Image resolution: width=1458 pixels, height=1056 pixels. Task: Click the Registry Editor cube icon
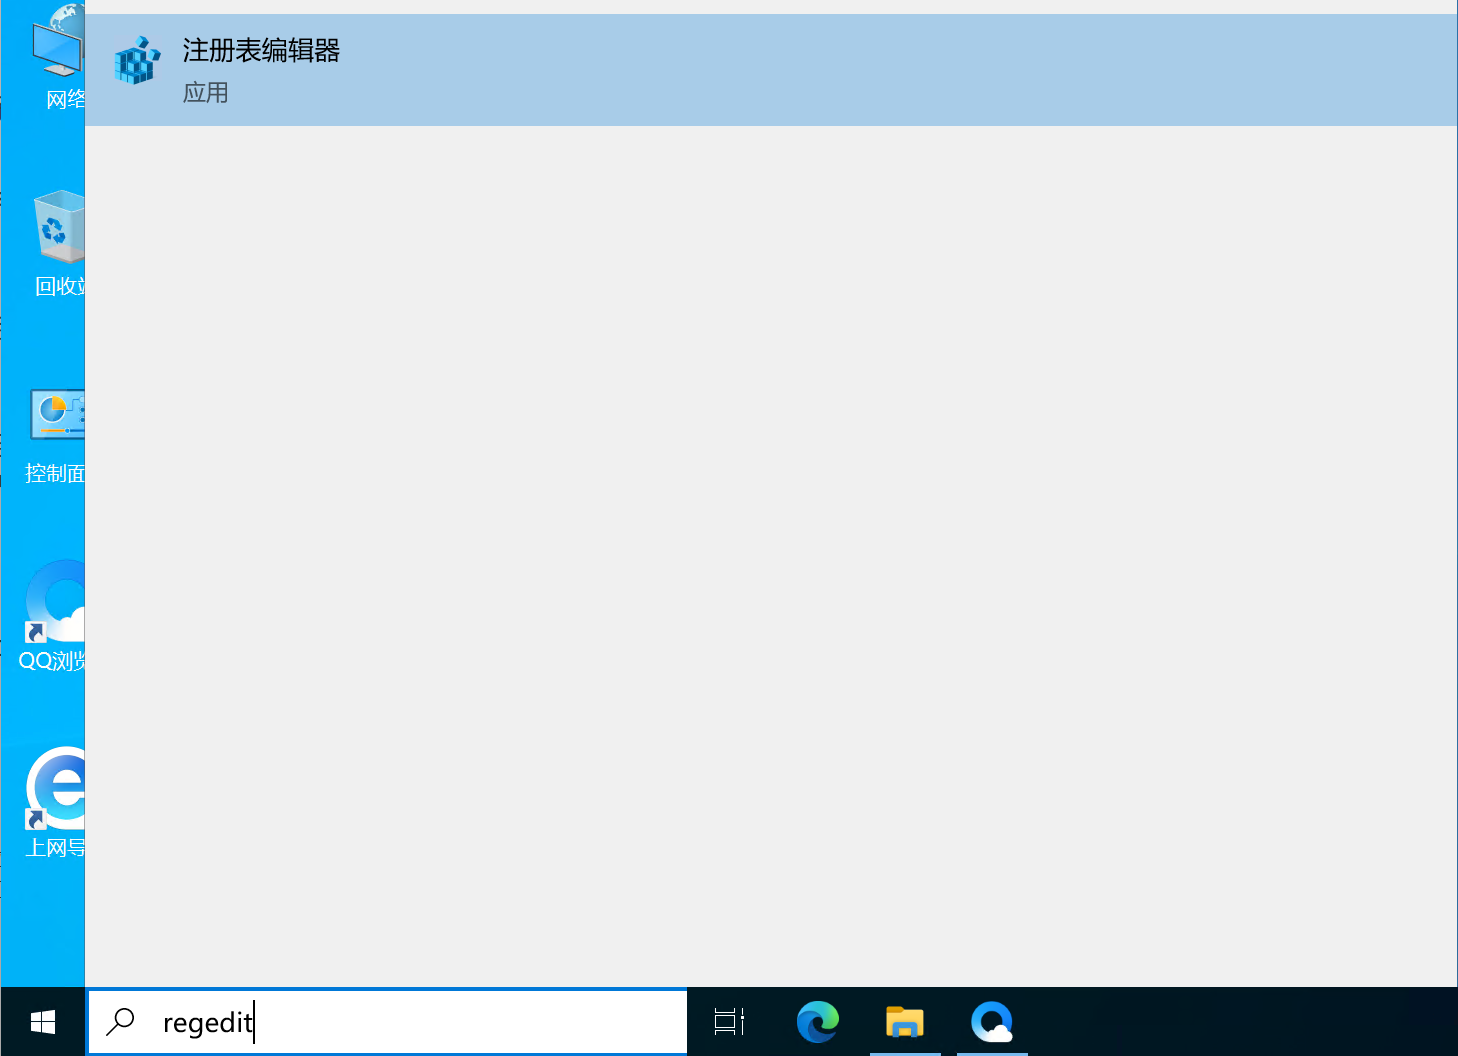[x=137, y=61]
